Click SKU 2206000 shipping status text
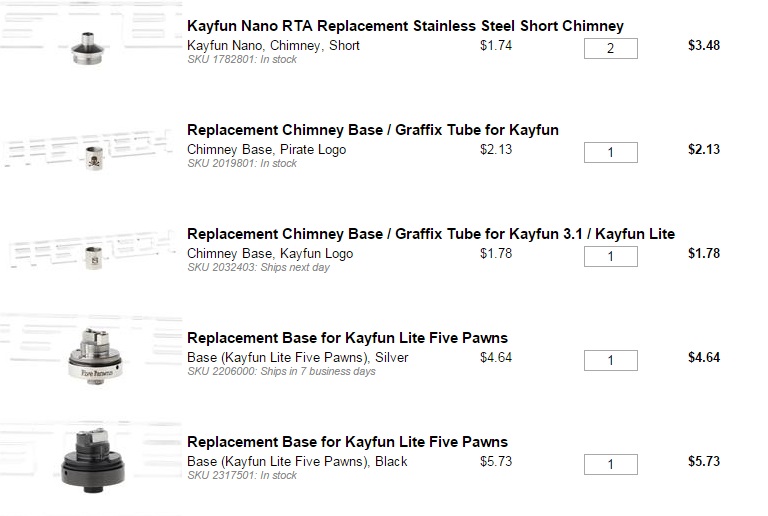Image resolution: width=768 pixels, height=516 pixels. [x=281, y=371]
